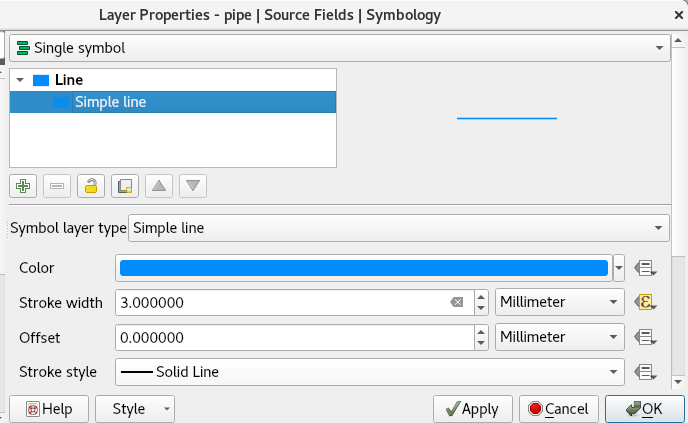Open the Style menu button
The height and width of the screenshot is (423, 688).
135,409
